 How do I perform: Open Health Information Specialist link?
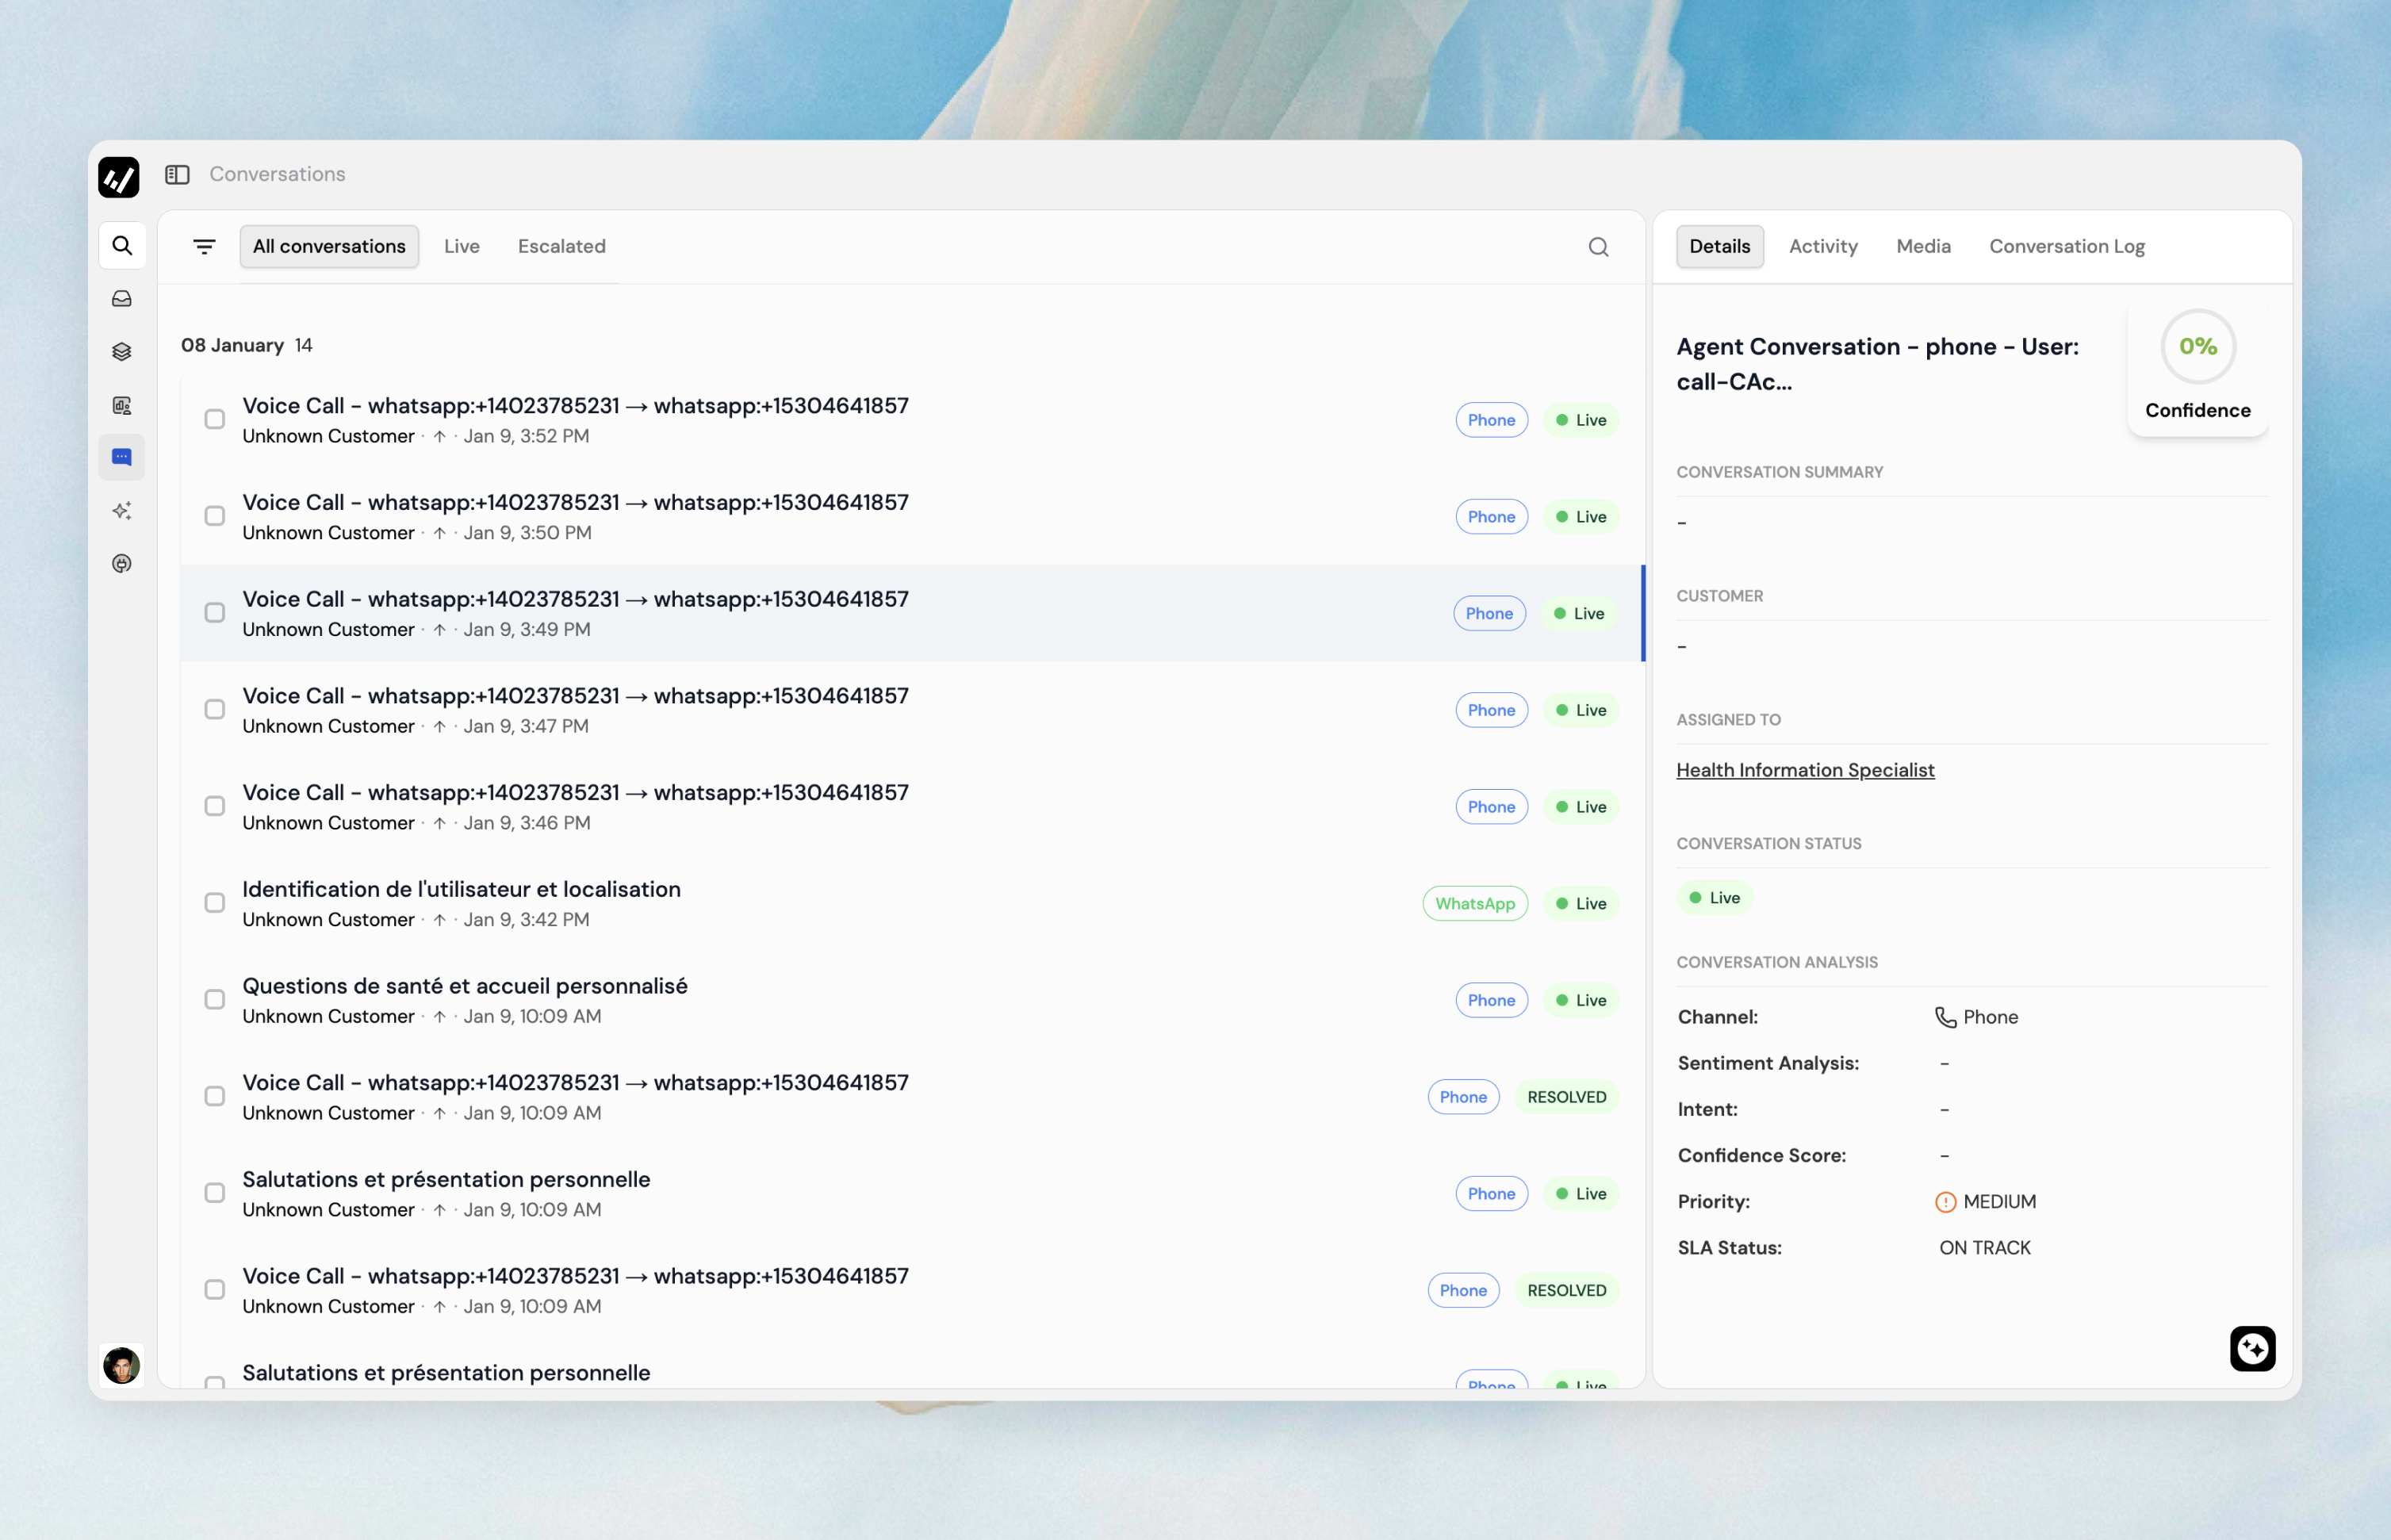(1804, 770)
